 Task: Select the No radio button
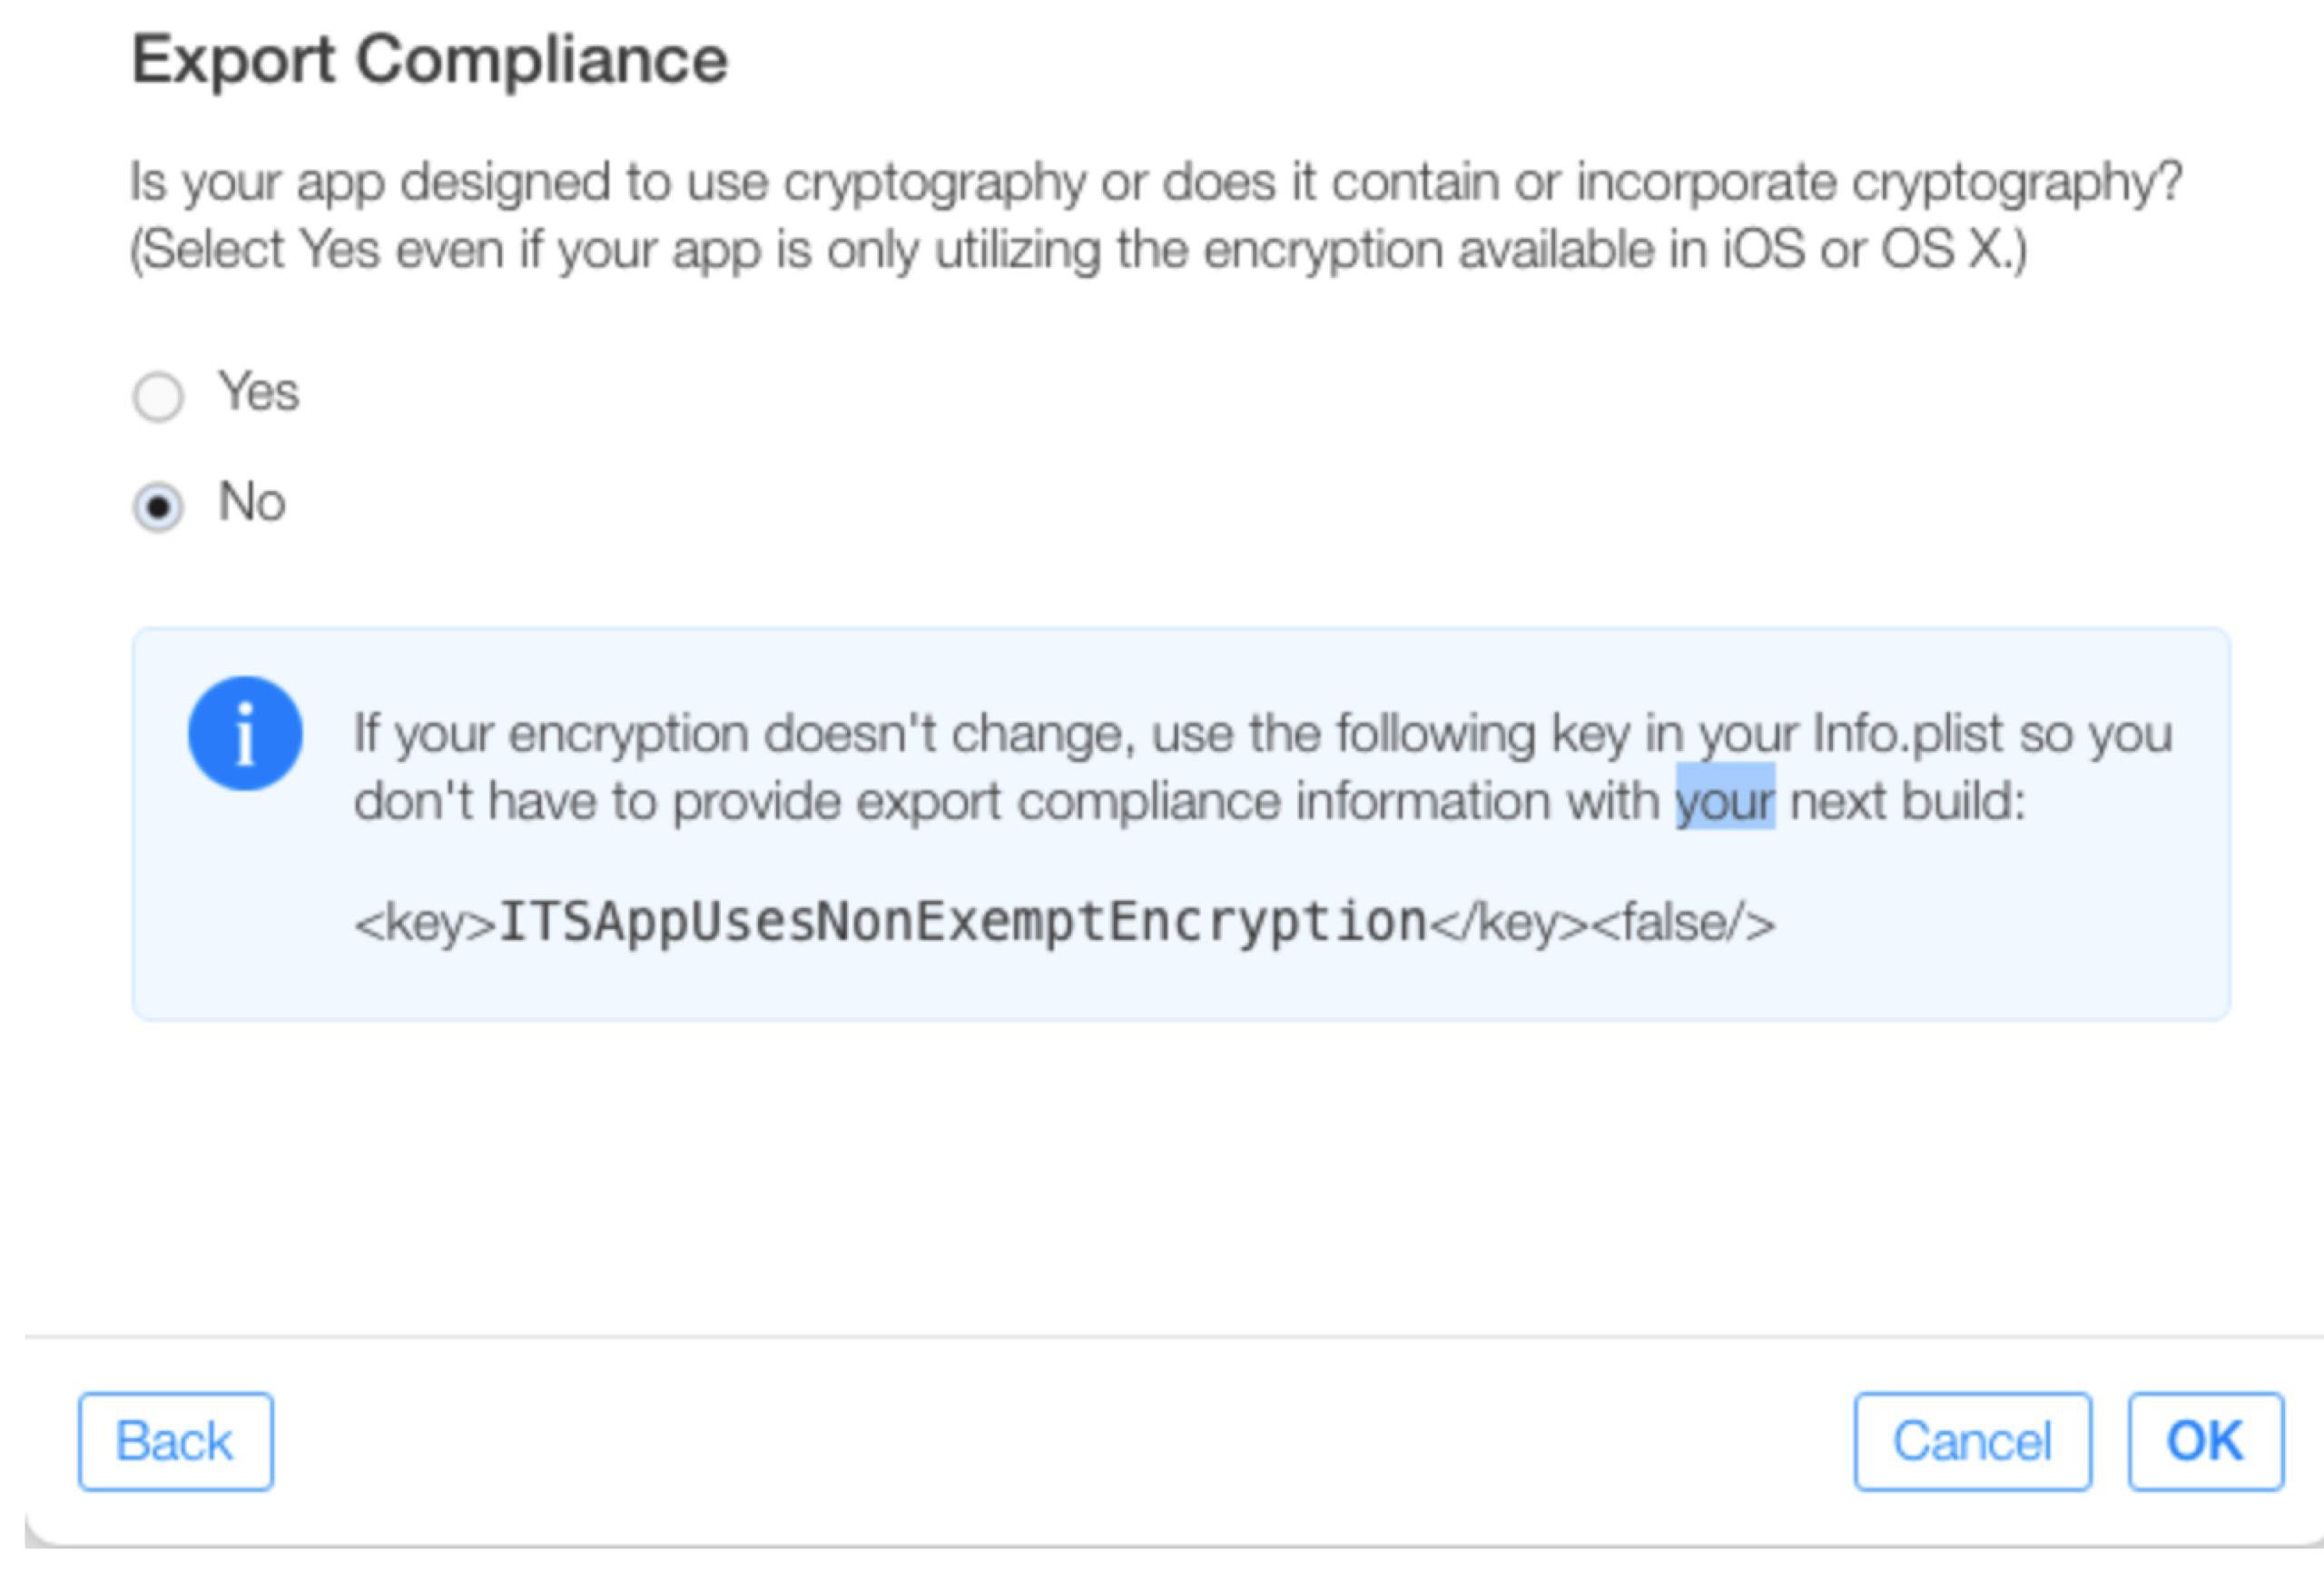[158, 507]
